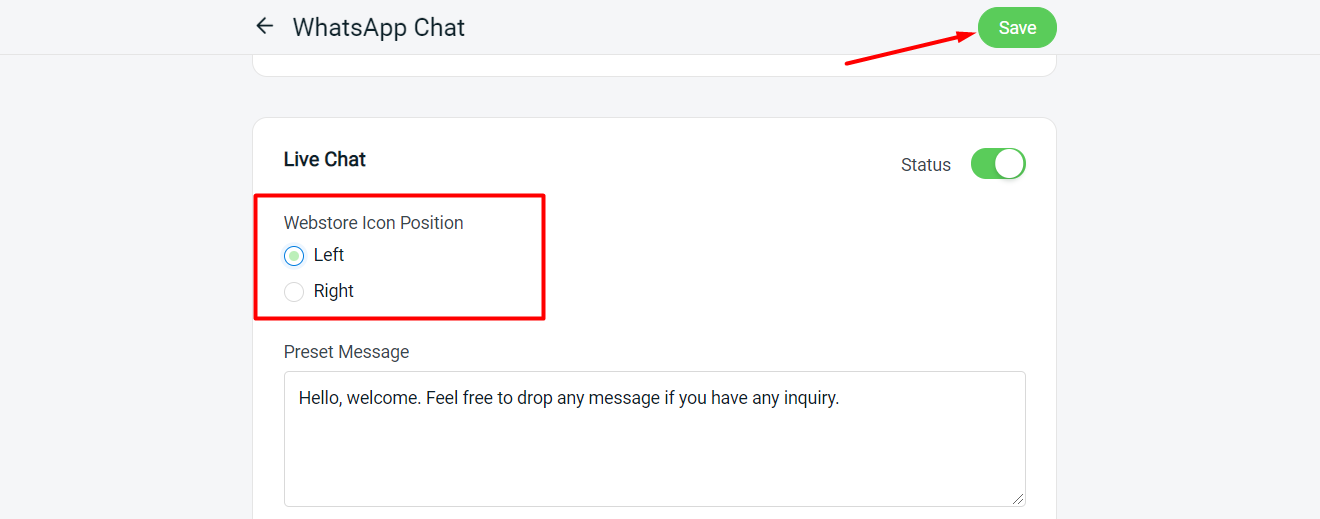
Task: Click the text area resize handle
Action: click(1018, 498)
